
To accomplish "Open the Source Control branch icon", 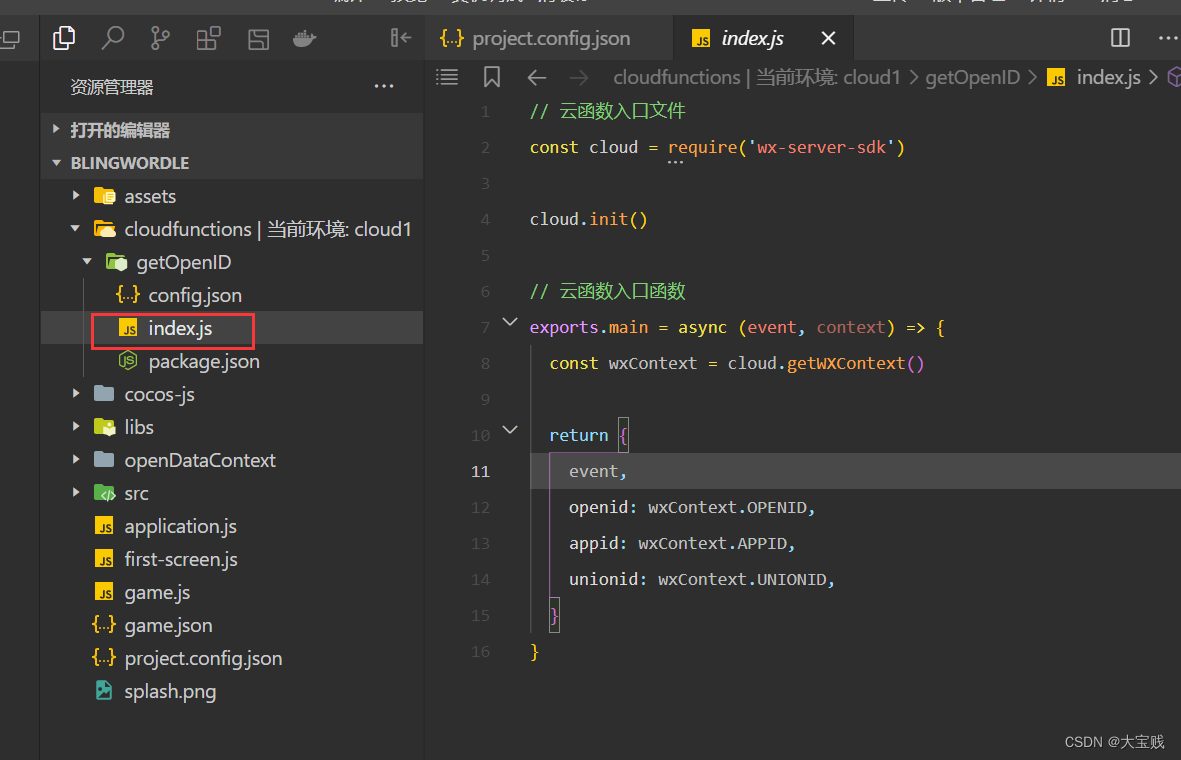I will point(160,38).
